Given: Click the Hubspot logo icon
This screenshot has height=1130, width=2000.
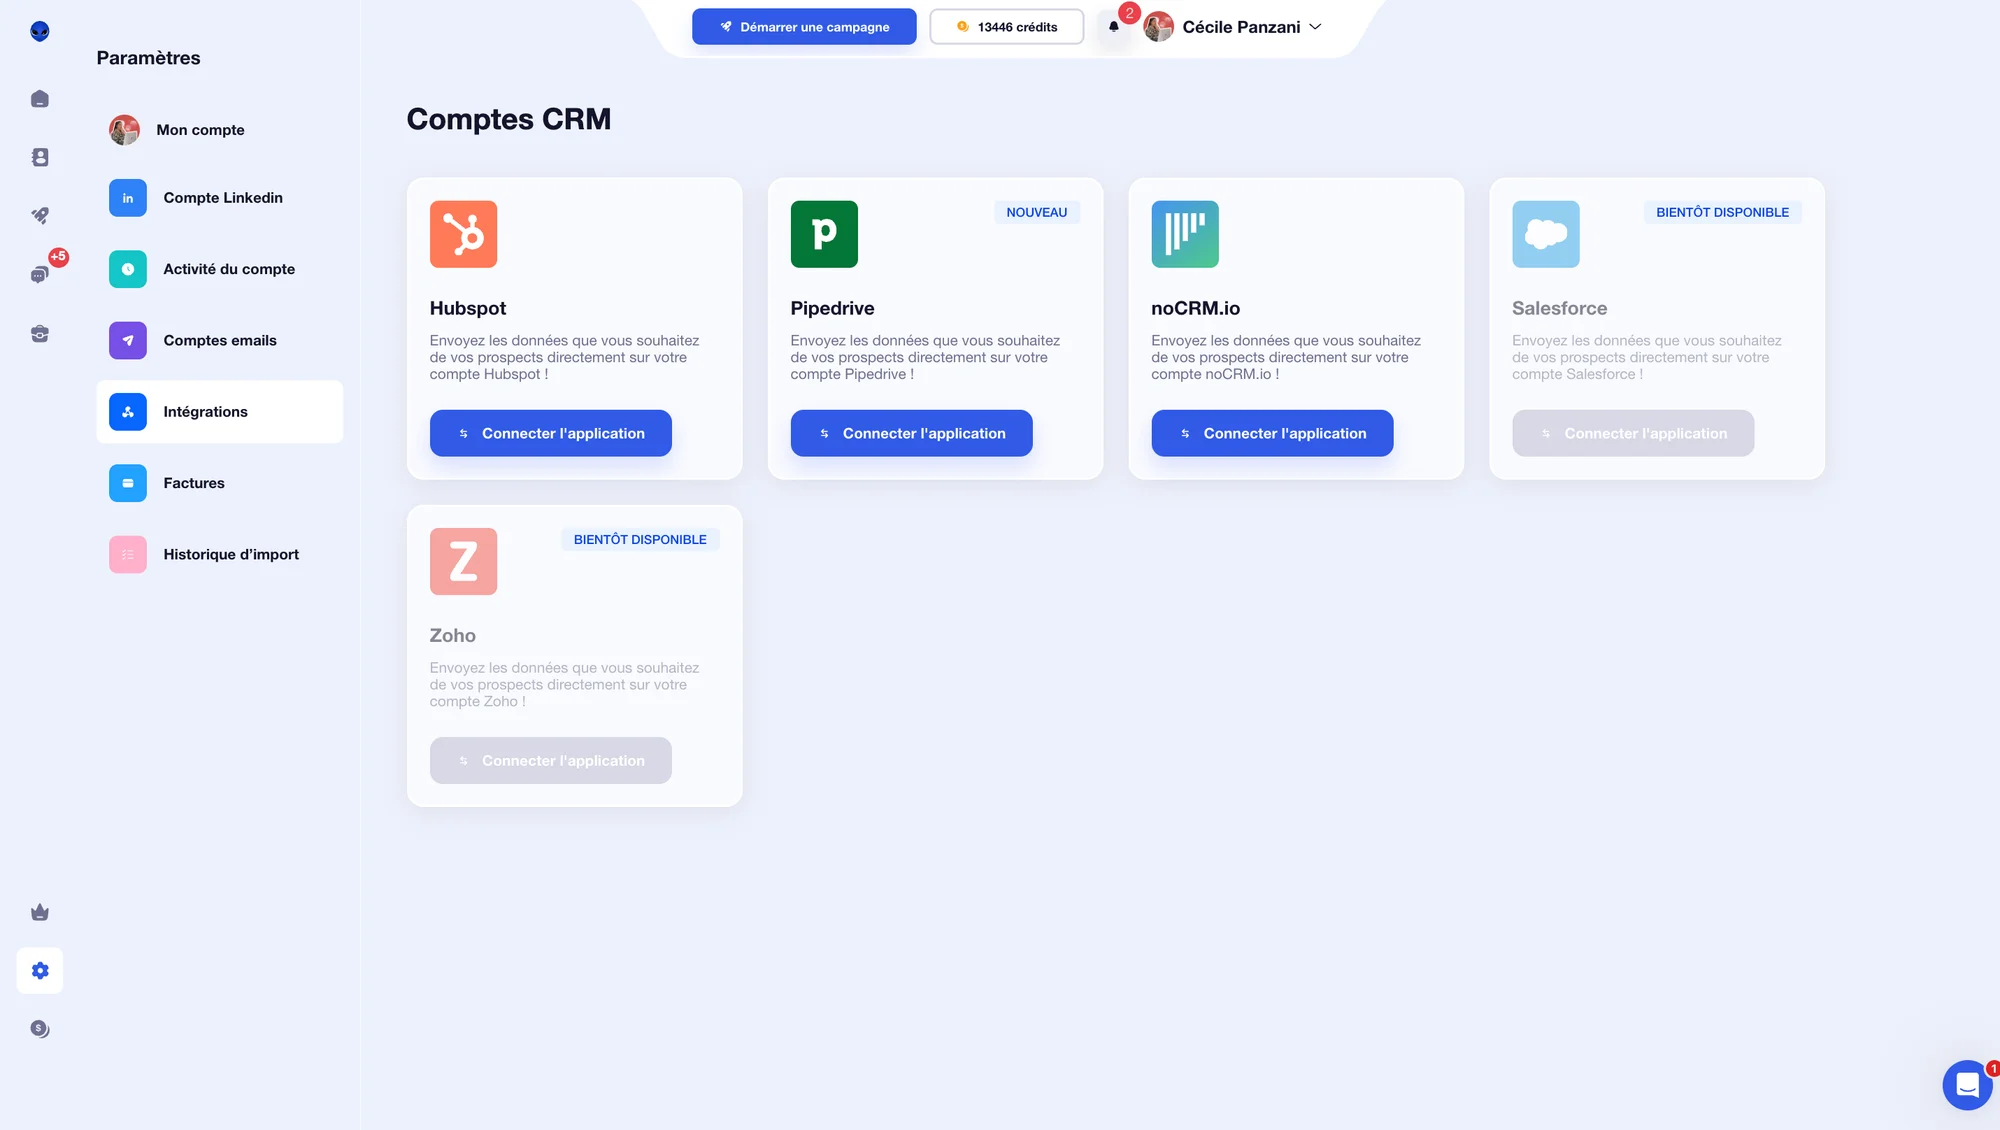Looking at the screenshot, I should pos(463,234).
